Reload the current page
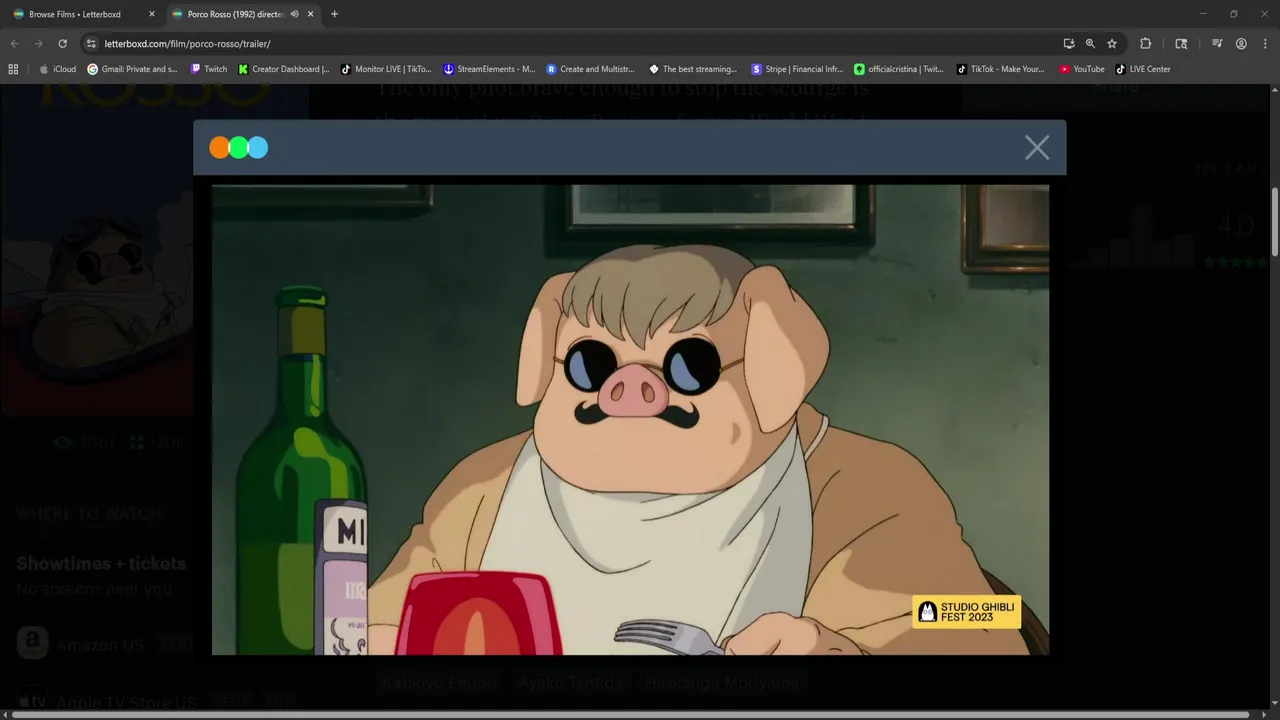The width and height of the screenshot is (1280, 720). pyautogui.click(x=62, y=44)
